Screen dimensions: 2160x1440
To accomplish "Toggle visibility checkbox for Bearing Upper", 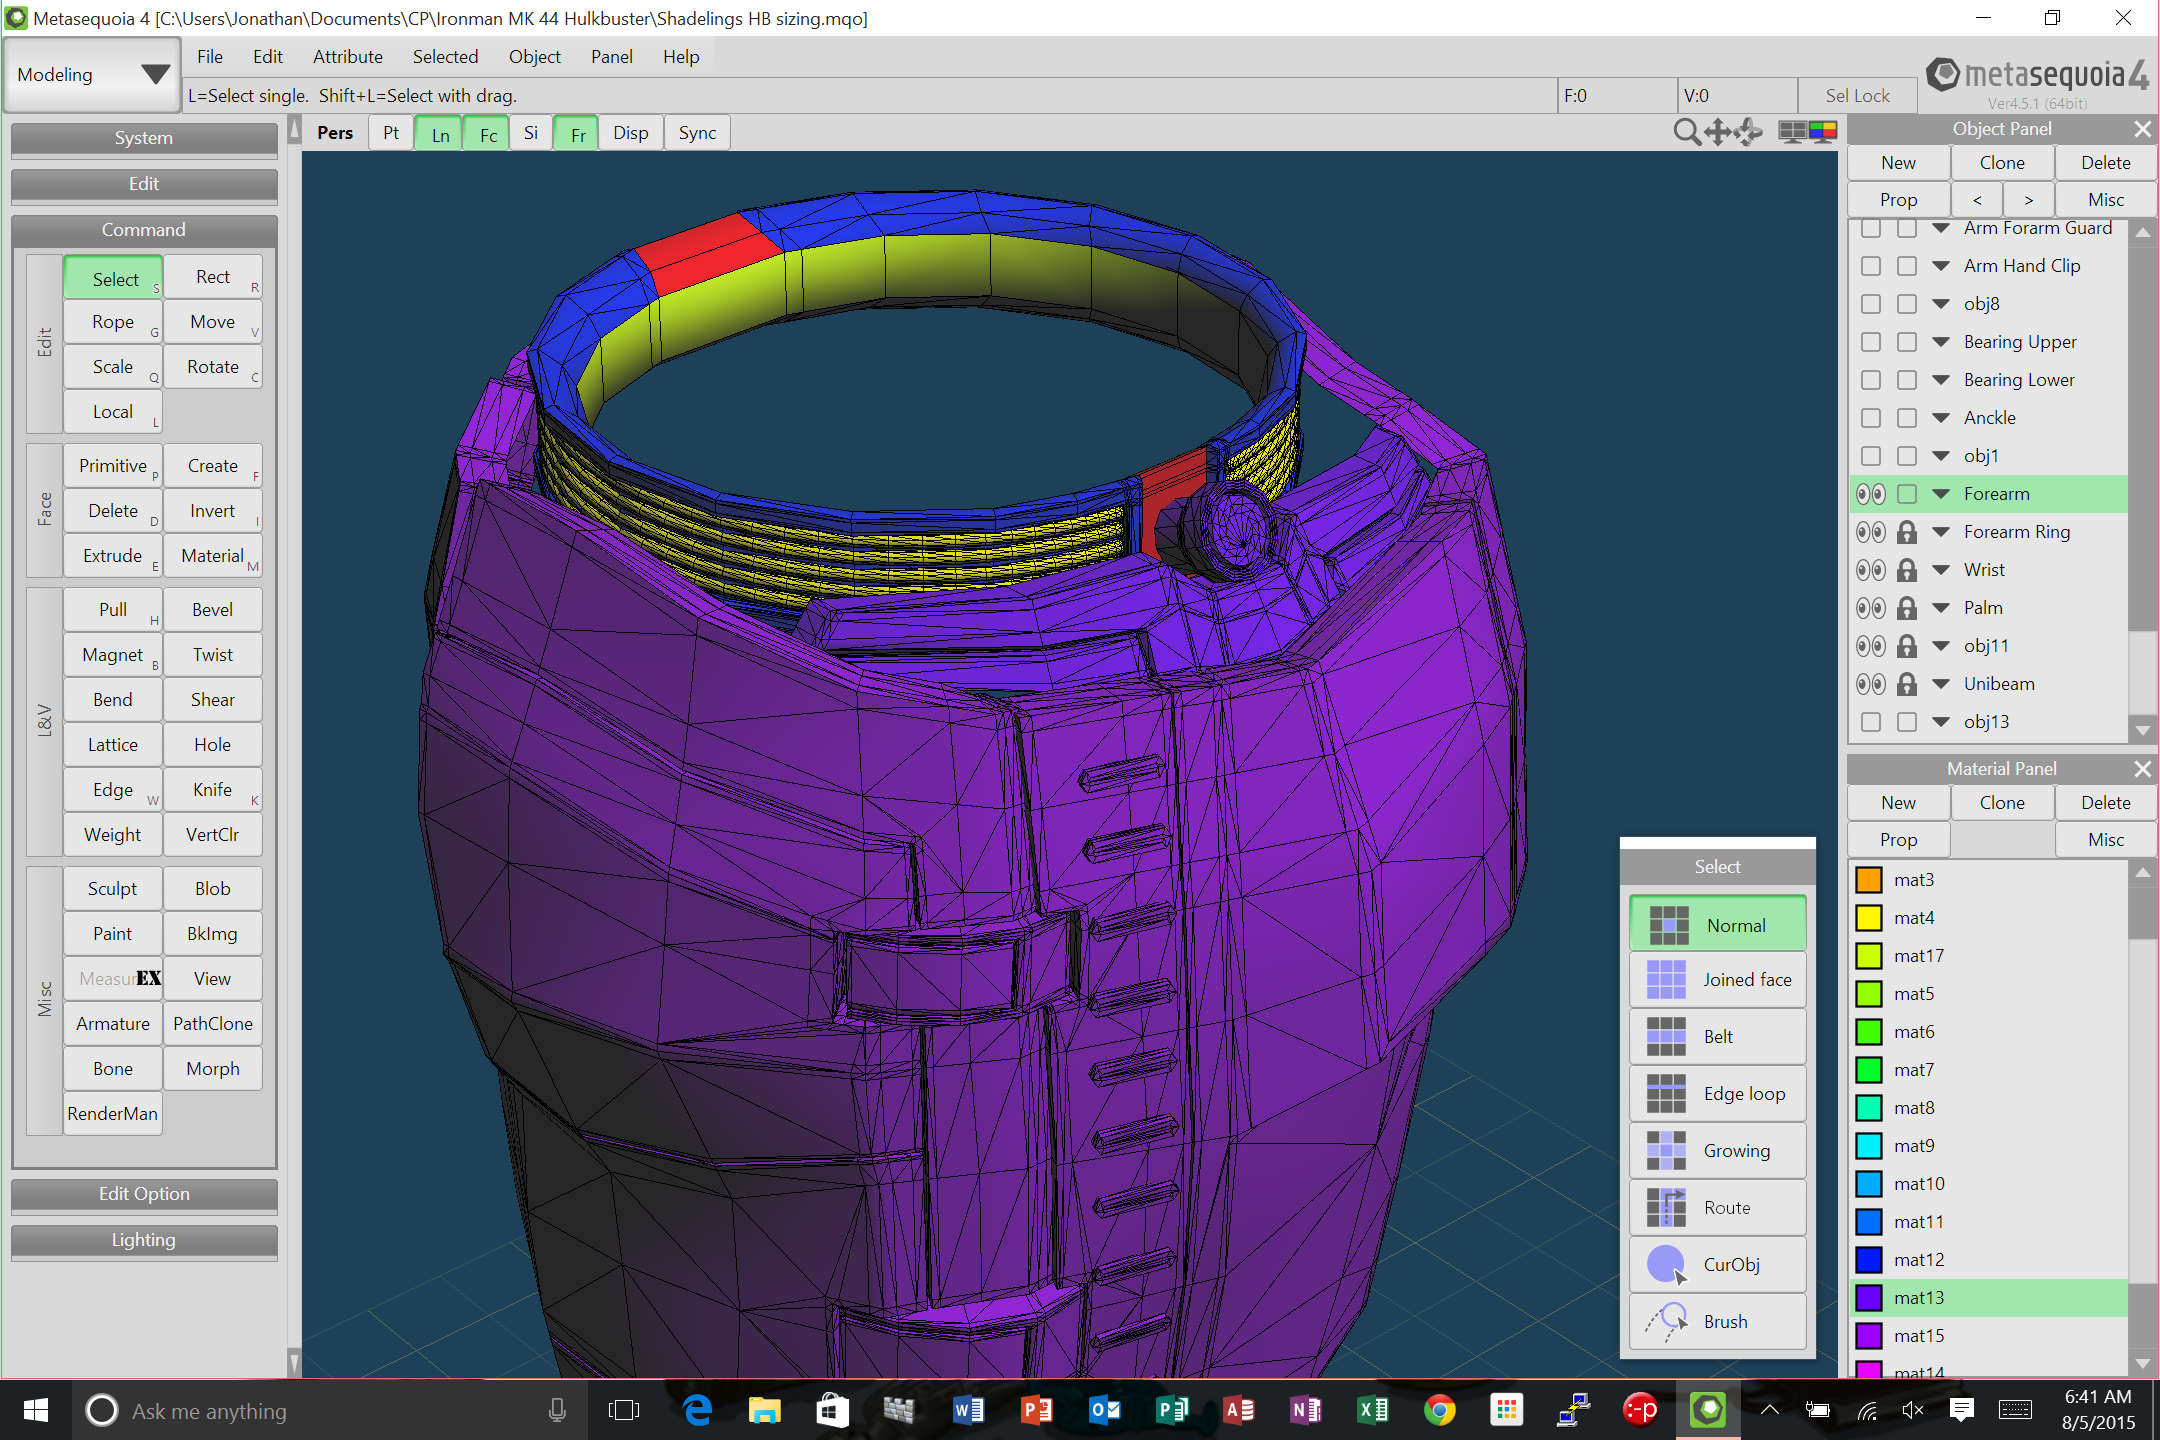I will point(1870,342).
